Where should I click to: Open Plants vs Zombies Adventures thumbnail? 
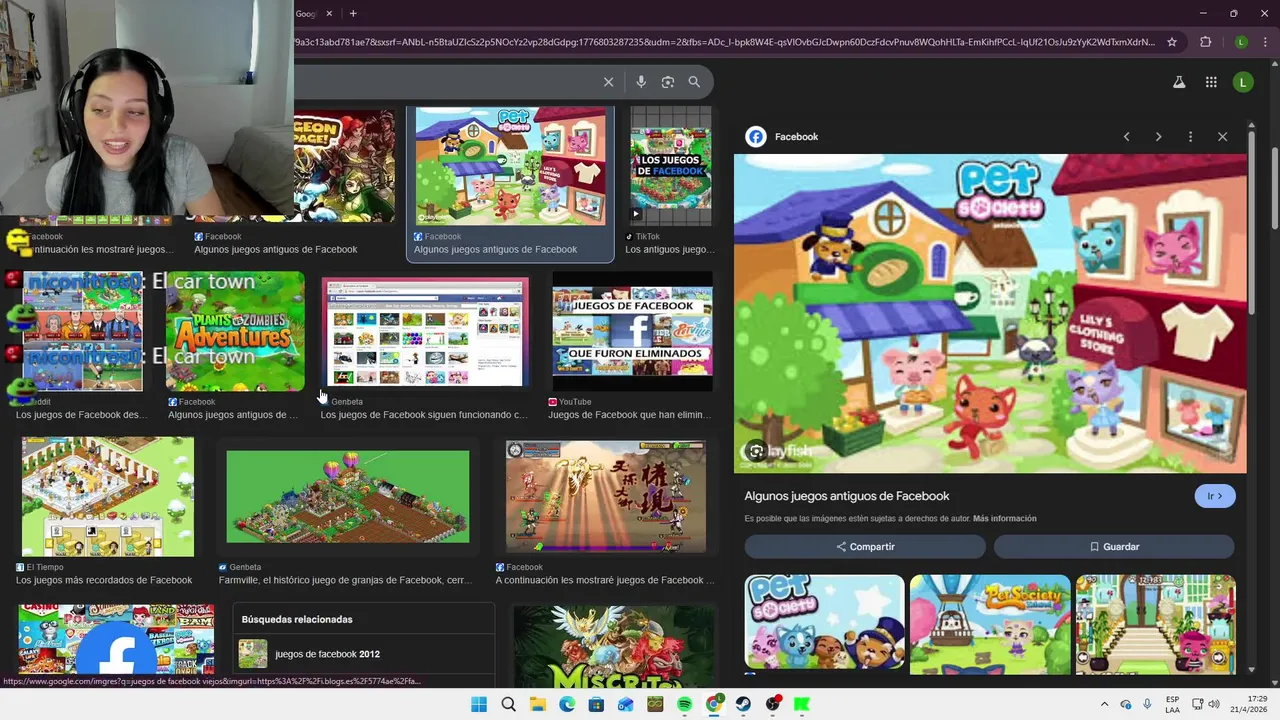pyautogui.click(x=235, y=331)
